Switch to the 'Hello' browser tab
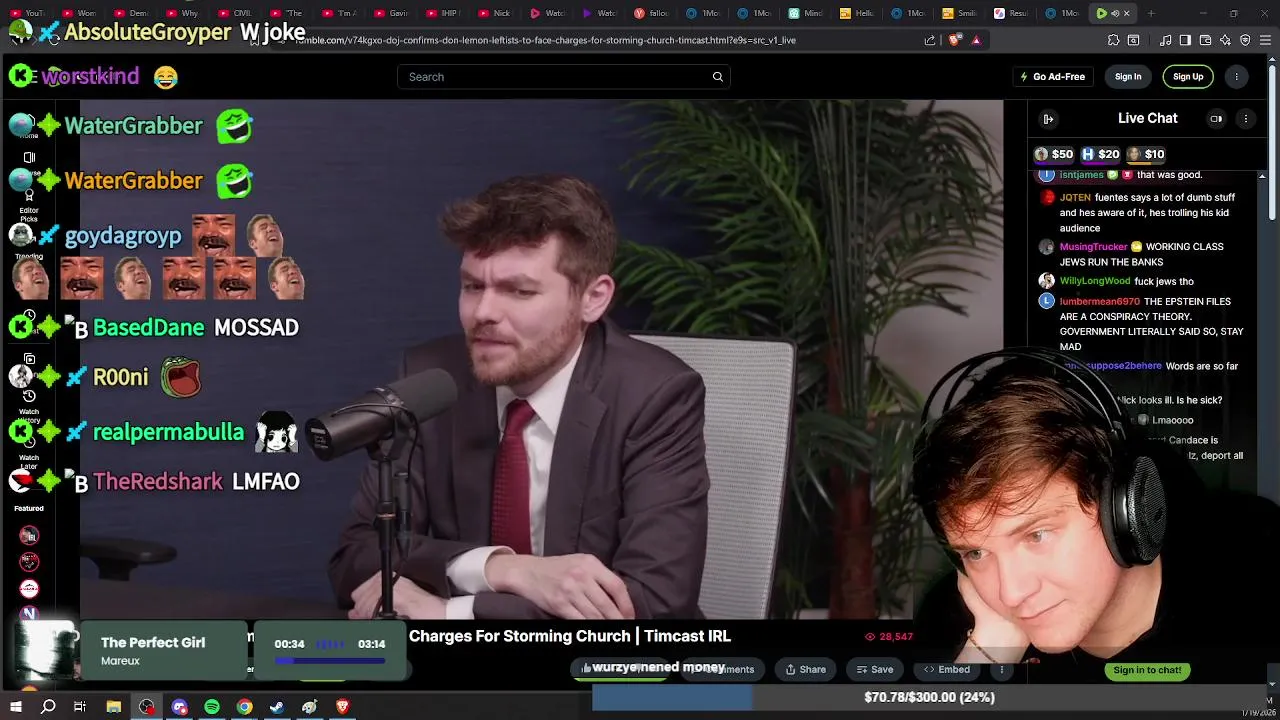 pos(857,13)
